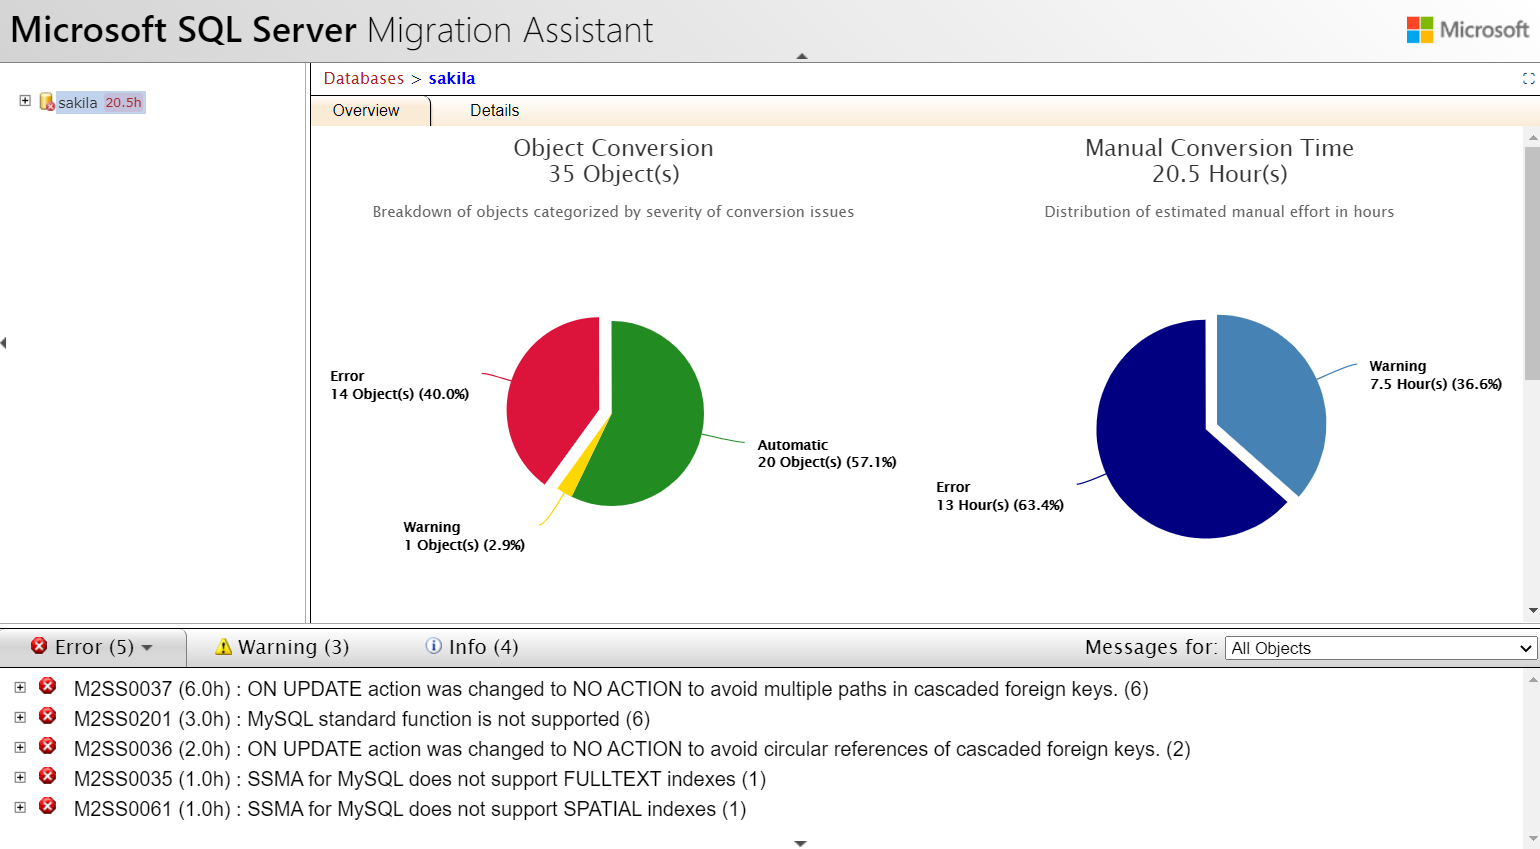Click the warning triangle icon on the Warning filter
1540x849 pixels.
pyautogui.click(x=222, y=647)
